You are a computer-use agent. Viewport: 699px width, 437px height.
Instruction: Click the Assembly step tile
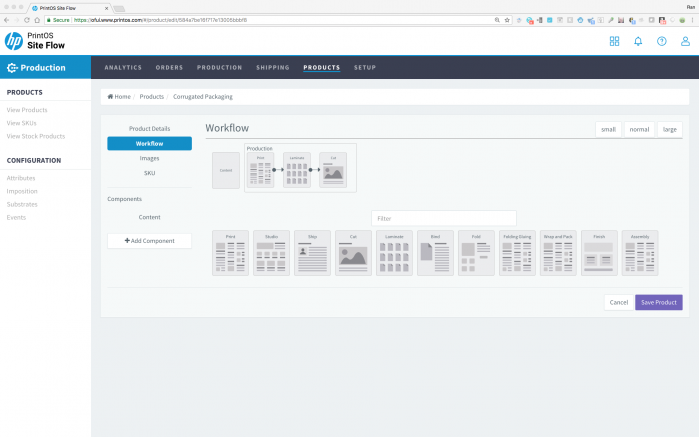coord(640,253)
